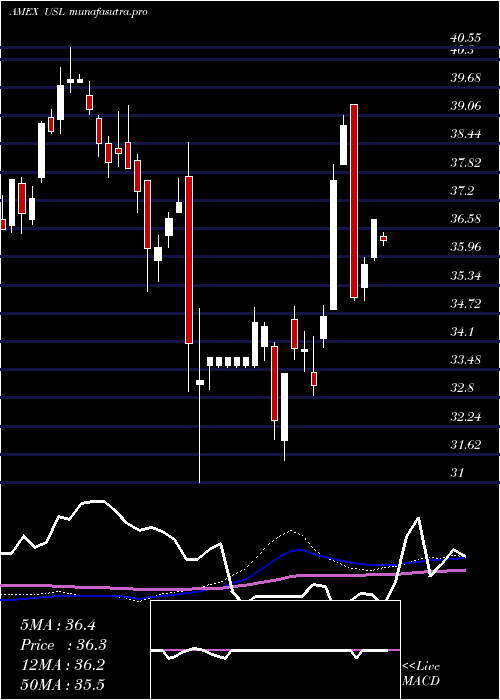Click the 32.24 price axis label

click(466, 417)
